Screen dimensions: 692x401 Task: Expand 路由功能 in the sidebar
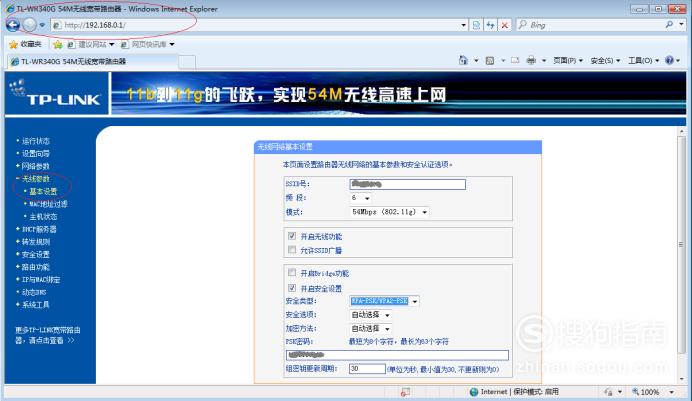(35, 267)
